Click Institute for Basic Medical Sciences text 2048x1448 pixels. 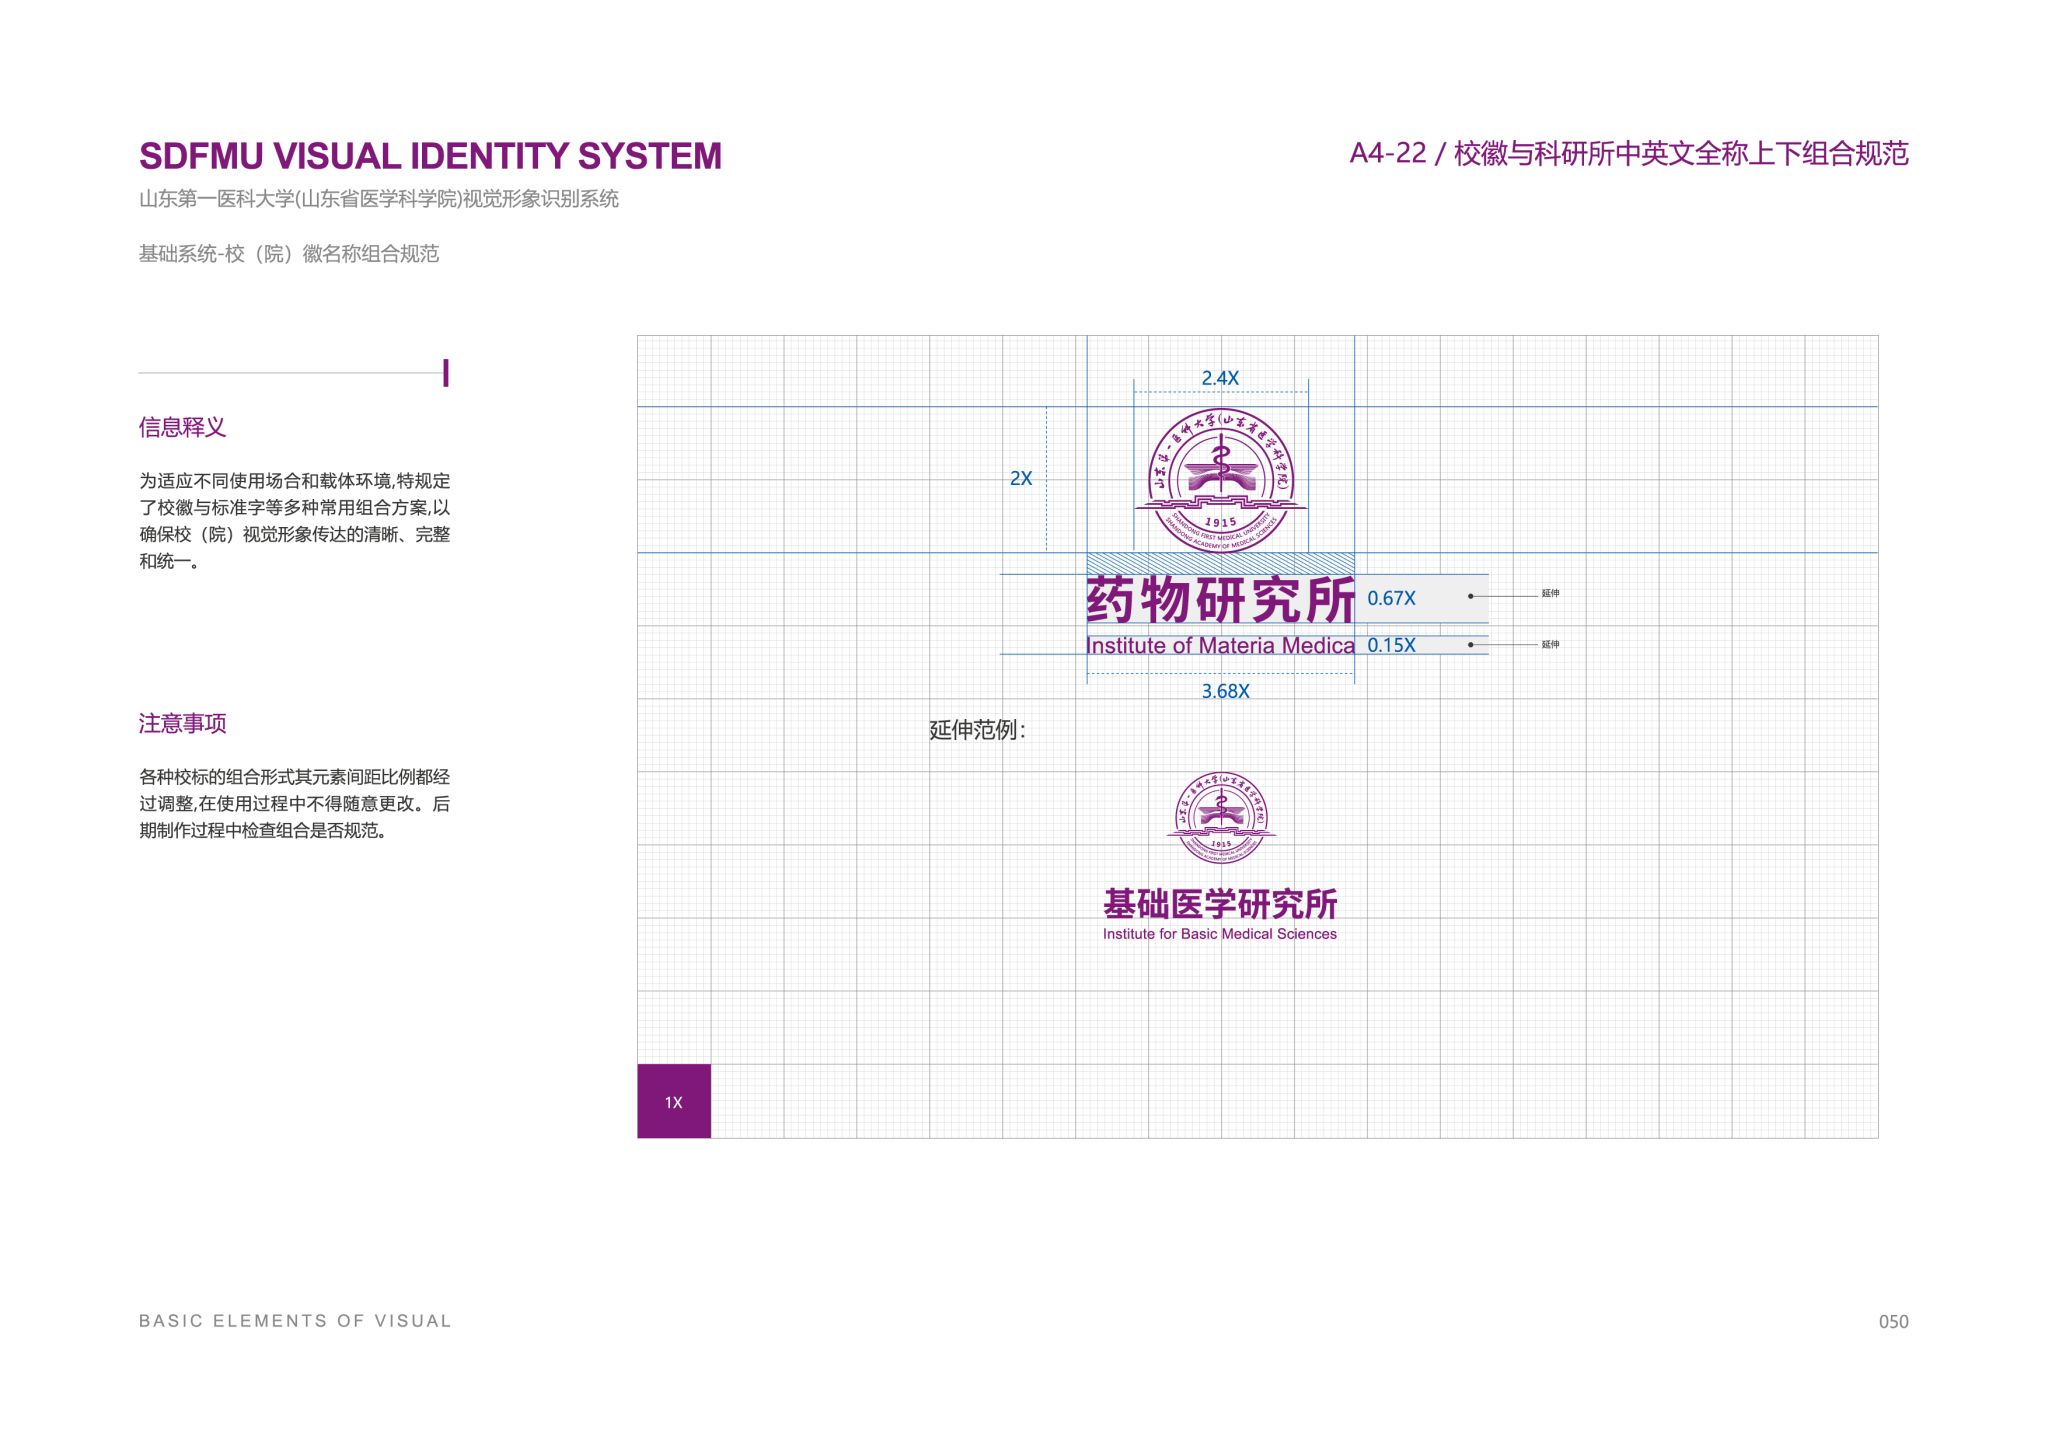coord(1220,934)
